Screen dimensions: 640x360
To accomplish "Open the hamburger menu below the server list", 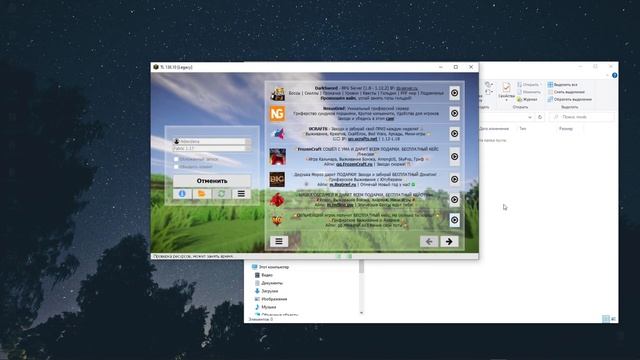I will 279,241.
